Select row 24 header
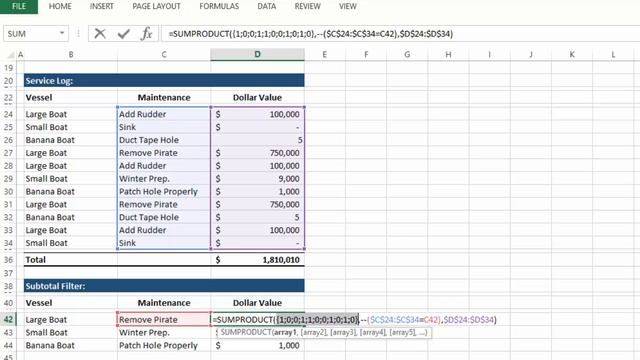 pyautogui.click(x=8, y=114)
